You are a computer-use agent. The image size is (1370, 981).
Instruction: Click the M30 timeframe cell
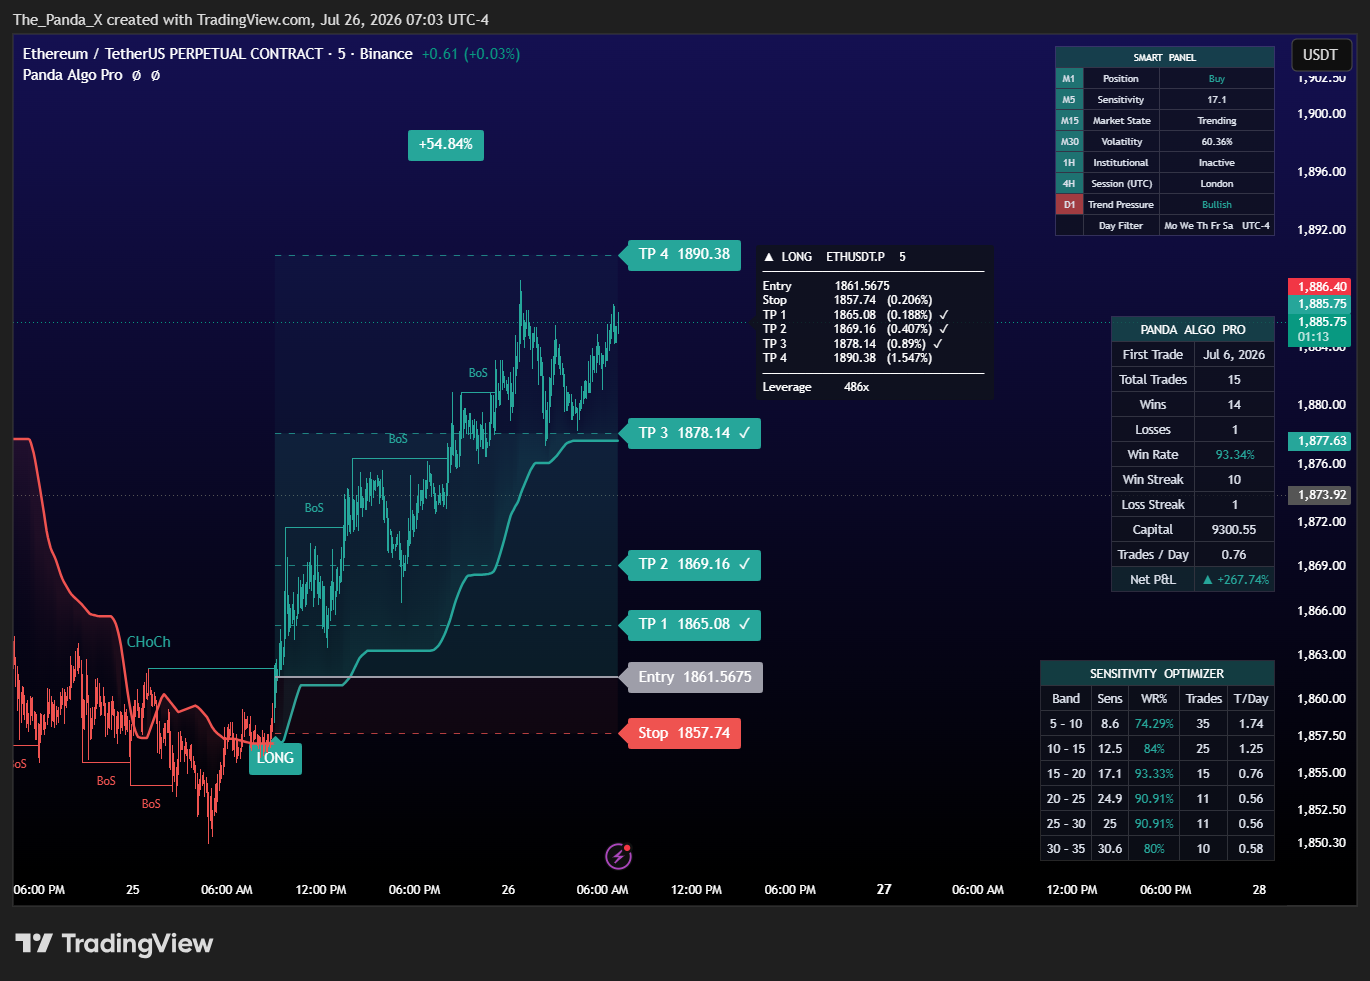(1069, 142)
